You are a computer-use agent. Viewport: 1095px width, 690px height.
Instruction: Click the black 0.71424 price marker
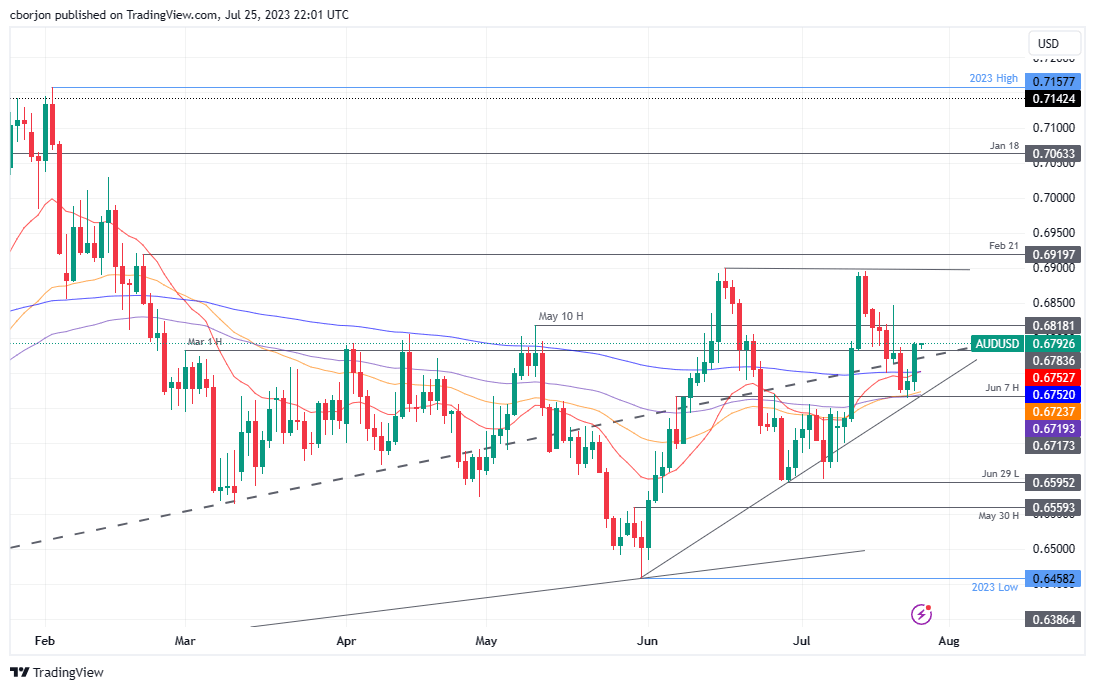tap(1052, 99)
